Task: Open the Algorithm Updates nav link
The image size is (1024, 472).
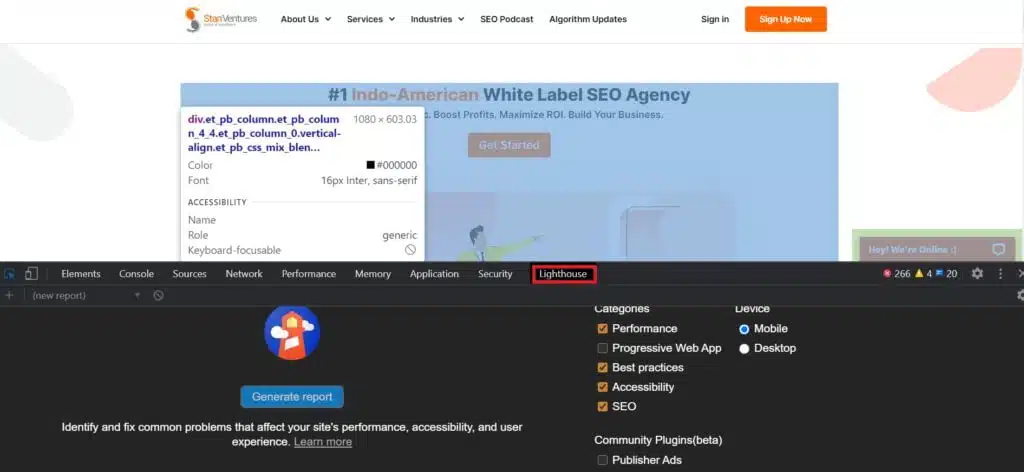Action: click(x=588, y=19)
